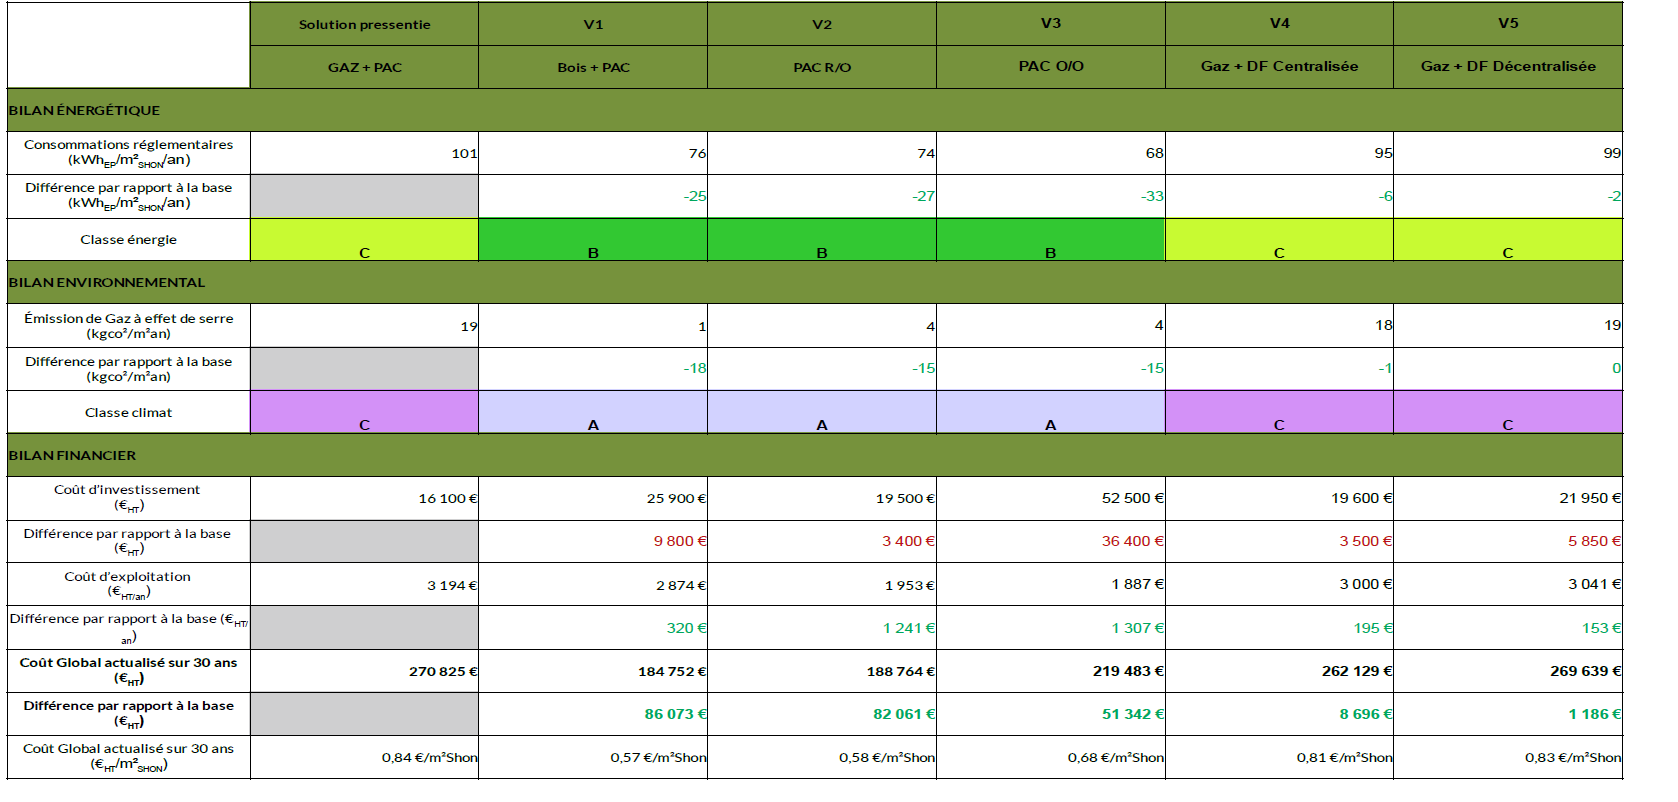Select red difference value 5 850 €
Screen dimensions: 1678x802
[x=1508, y=541]
